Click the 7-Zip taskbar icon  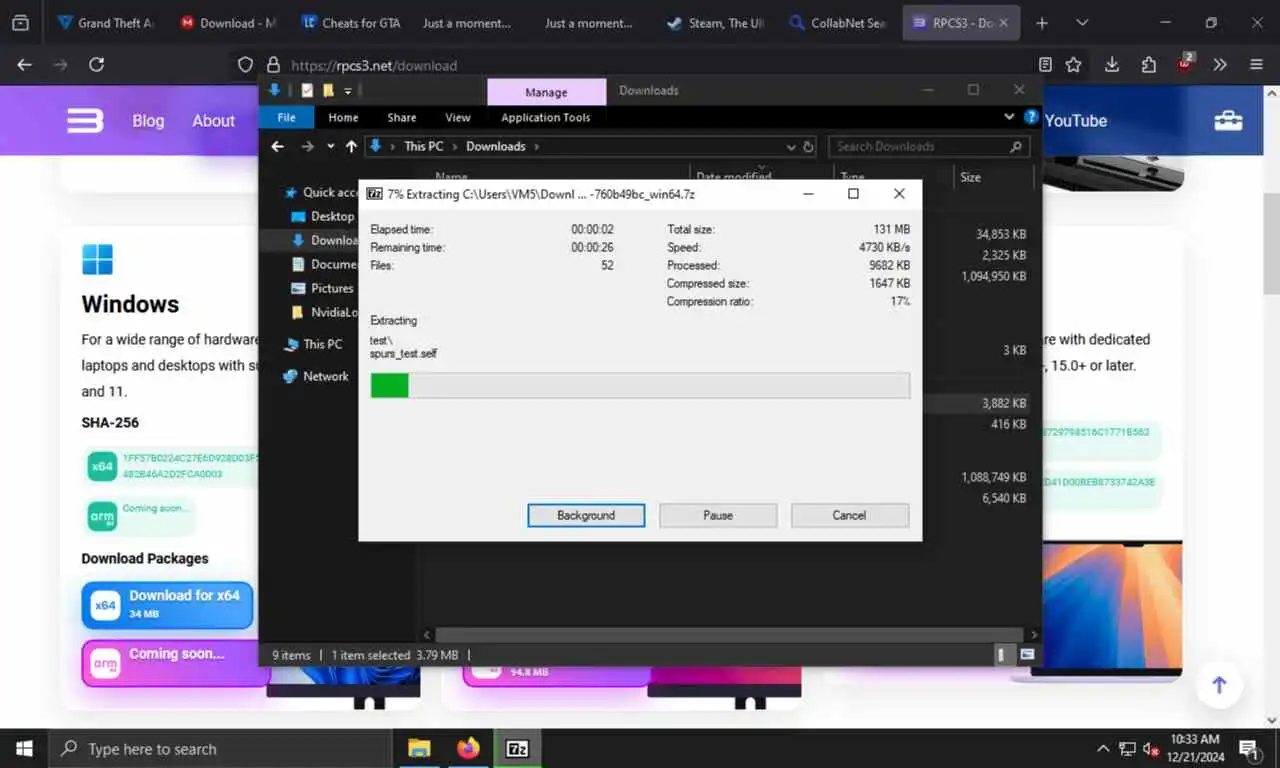[x=517, y=748]
